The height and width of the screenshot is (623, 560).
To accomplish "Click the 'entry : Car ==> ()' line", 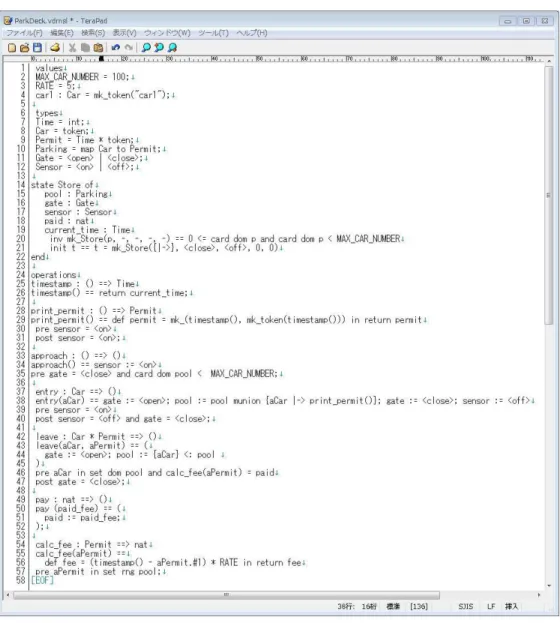I will 78,391.
